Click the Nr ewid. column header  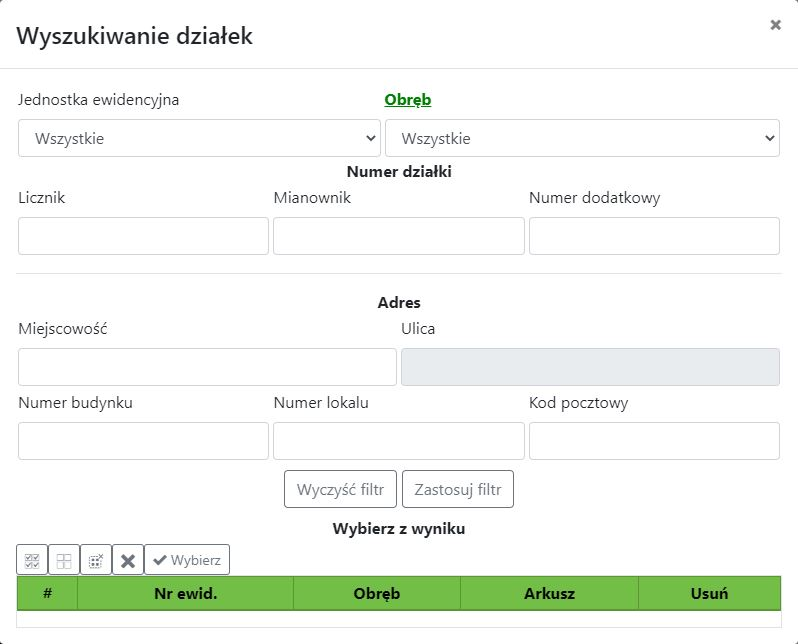[185, 593]
